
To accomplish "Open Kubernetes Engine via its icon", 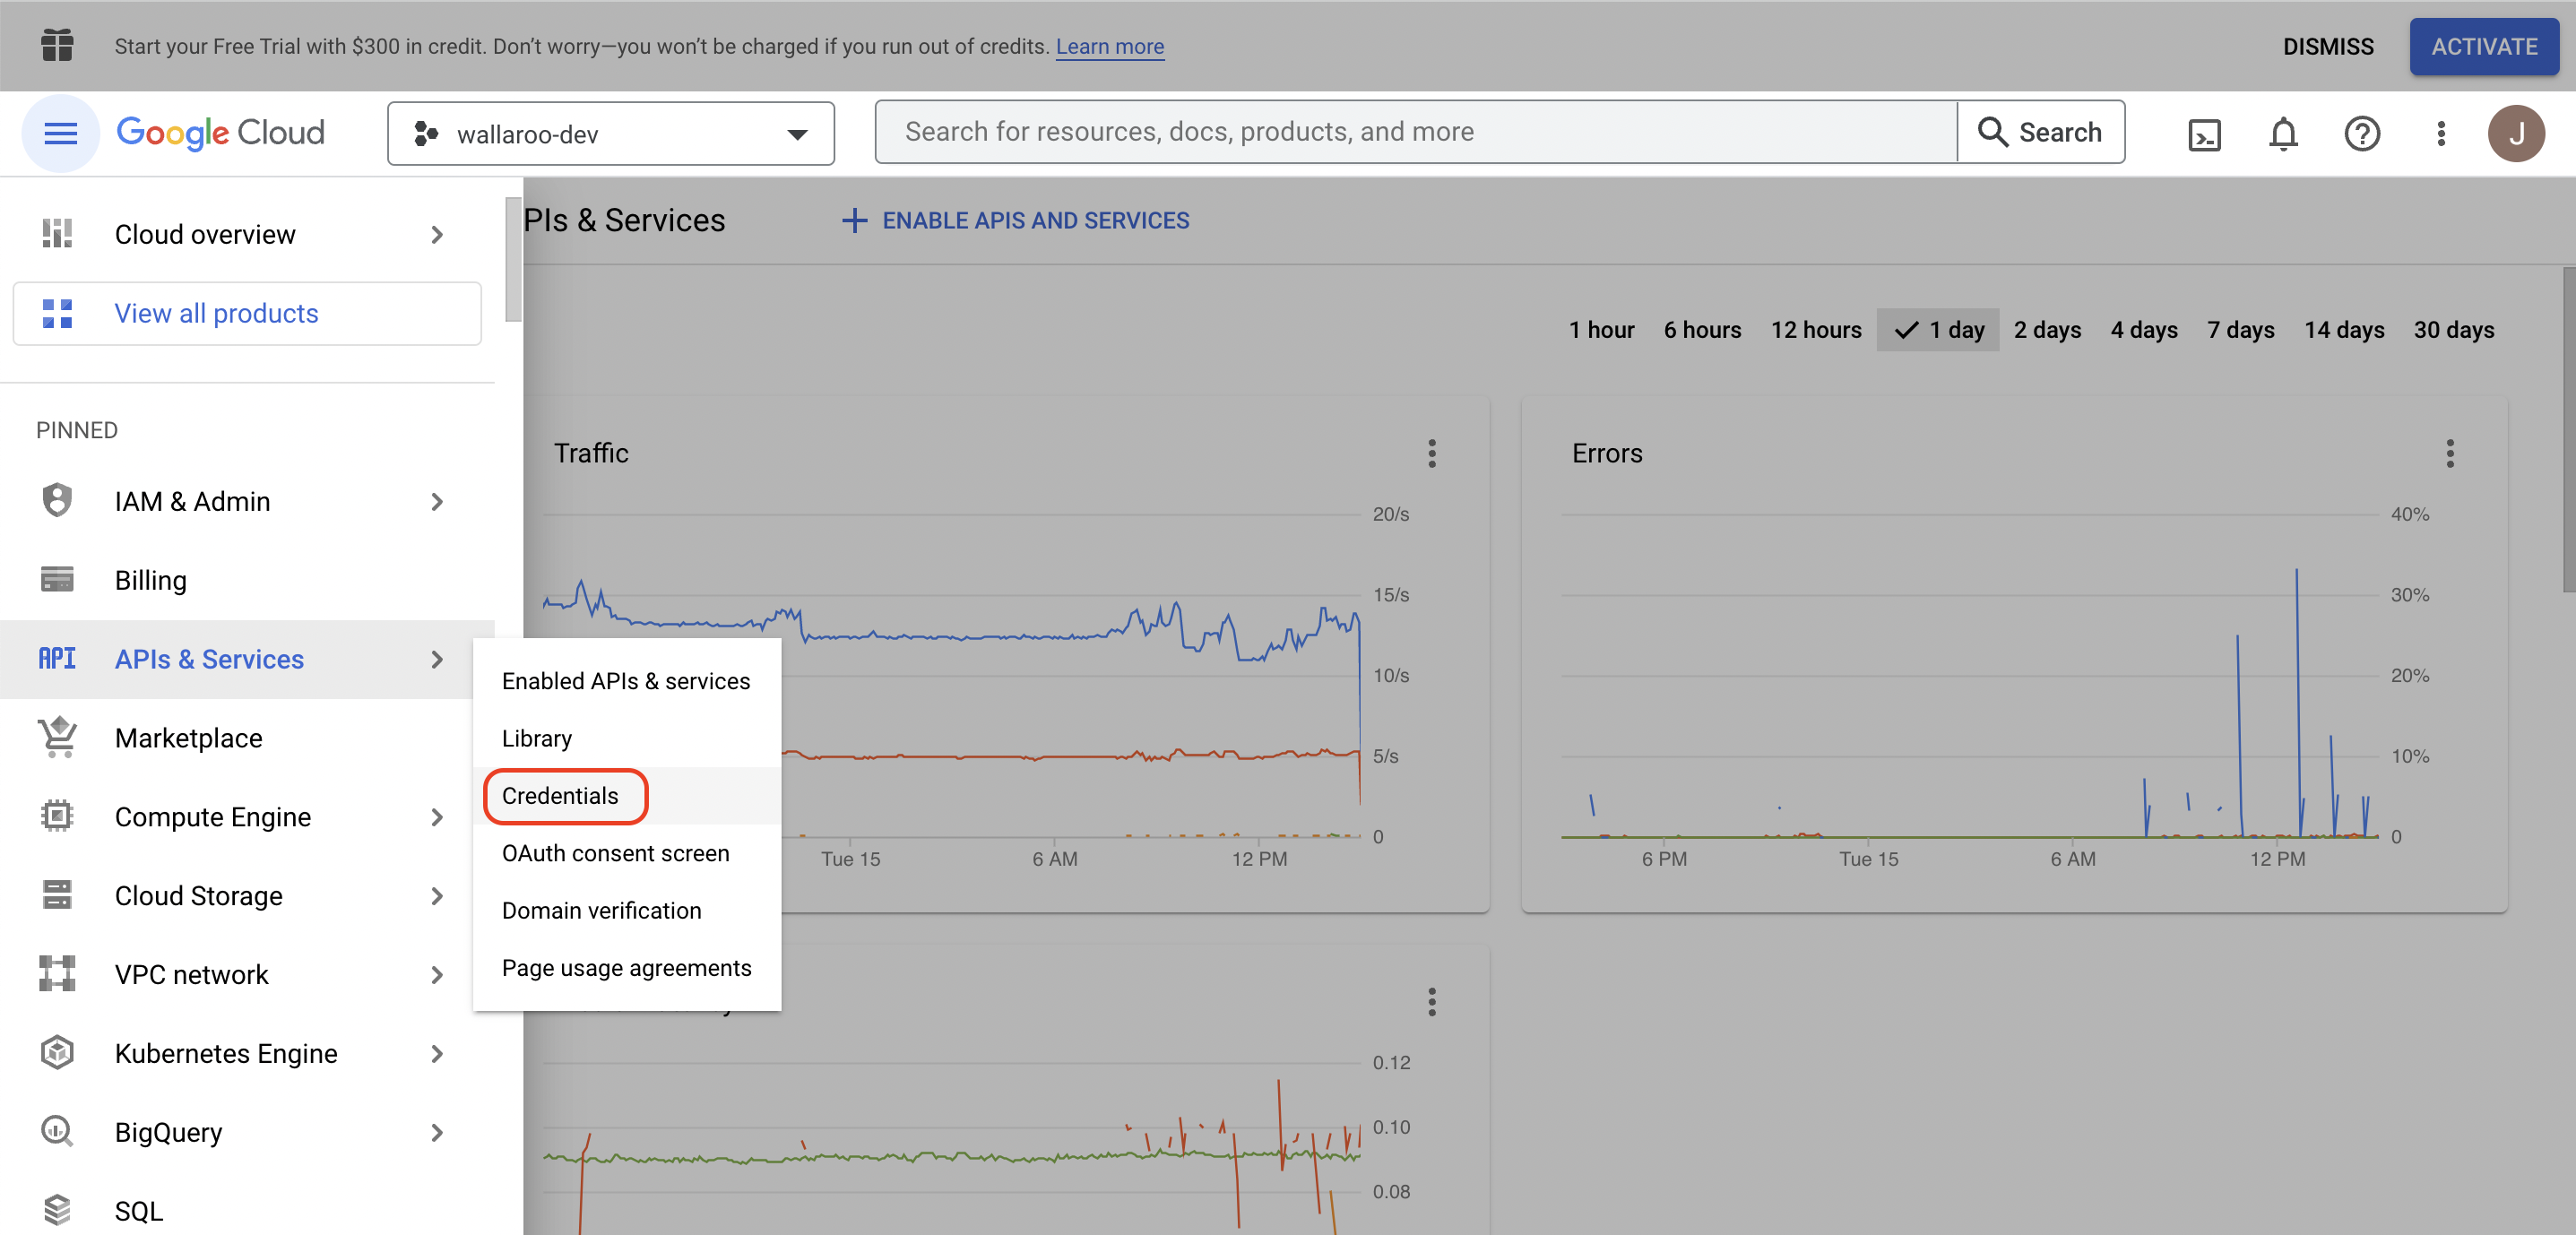I will (57, 1052).
